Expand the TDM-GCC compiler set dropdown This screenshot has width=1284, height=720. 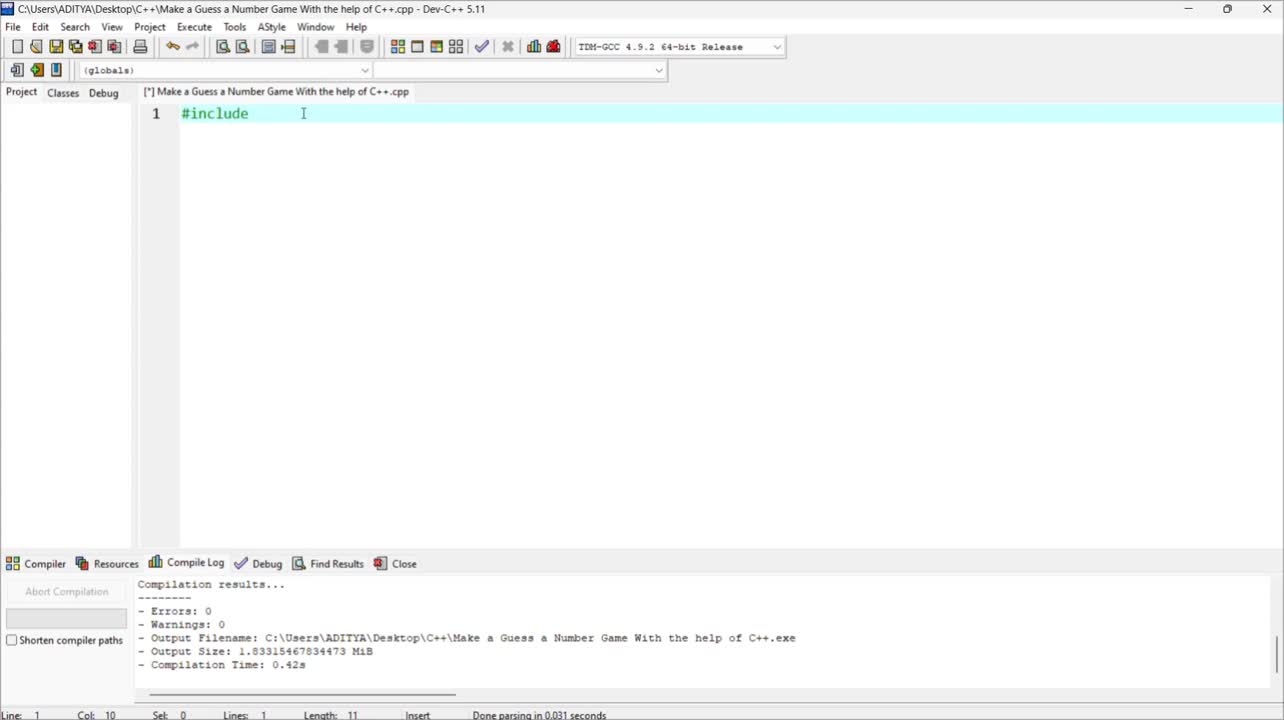(777, 47)
